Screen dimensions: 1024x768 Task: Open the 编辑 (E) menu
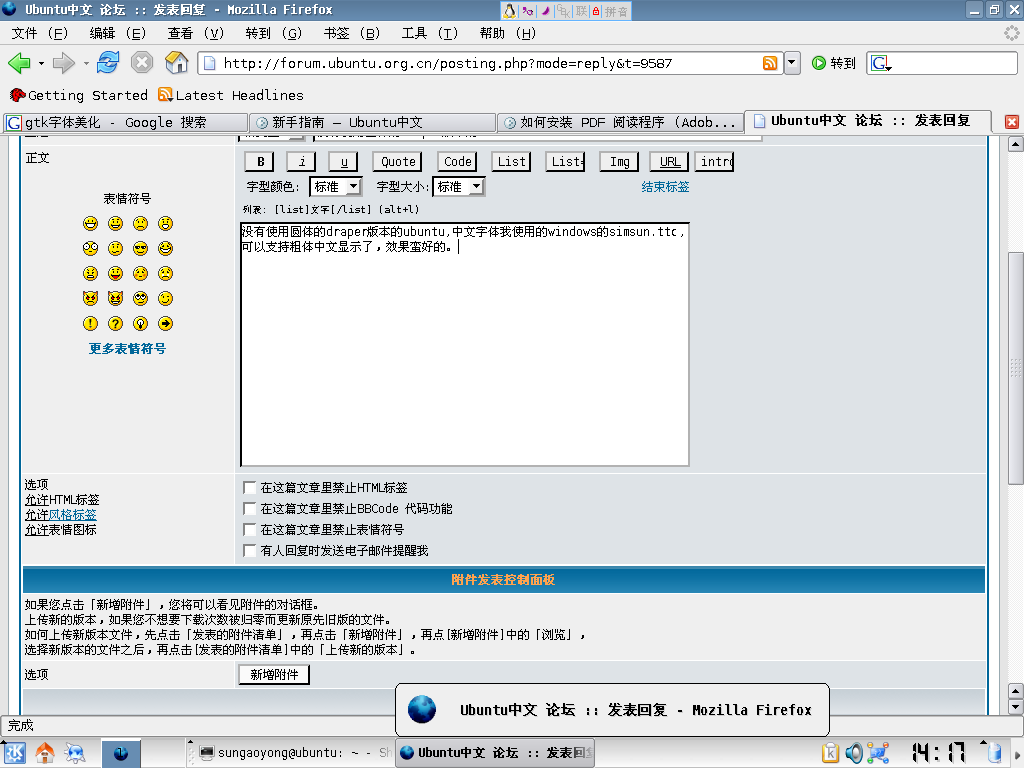(x=118, y=33)
